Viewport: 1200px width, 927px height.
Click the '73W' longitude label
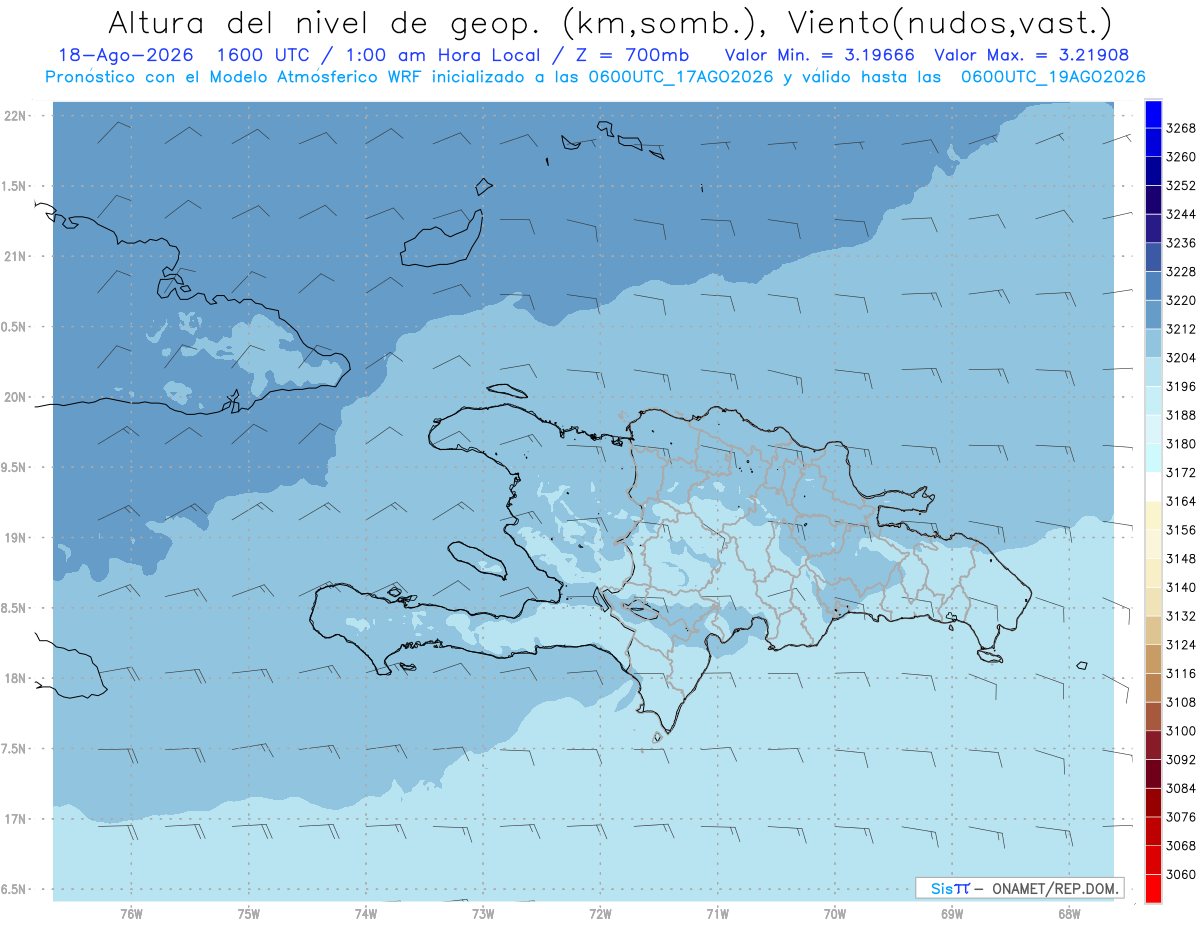click(483, 914)
